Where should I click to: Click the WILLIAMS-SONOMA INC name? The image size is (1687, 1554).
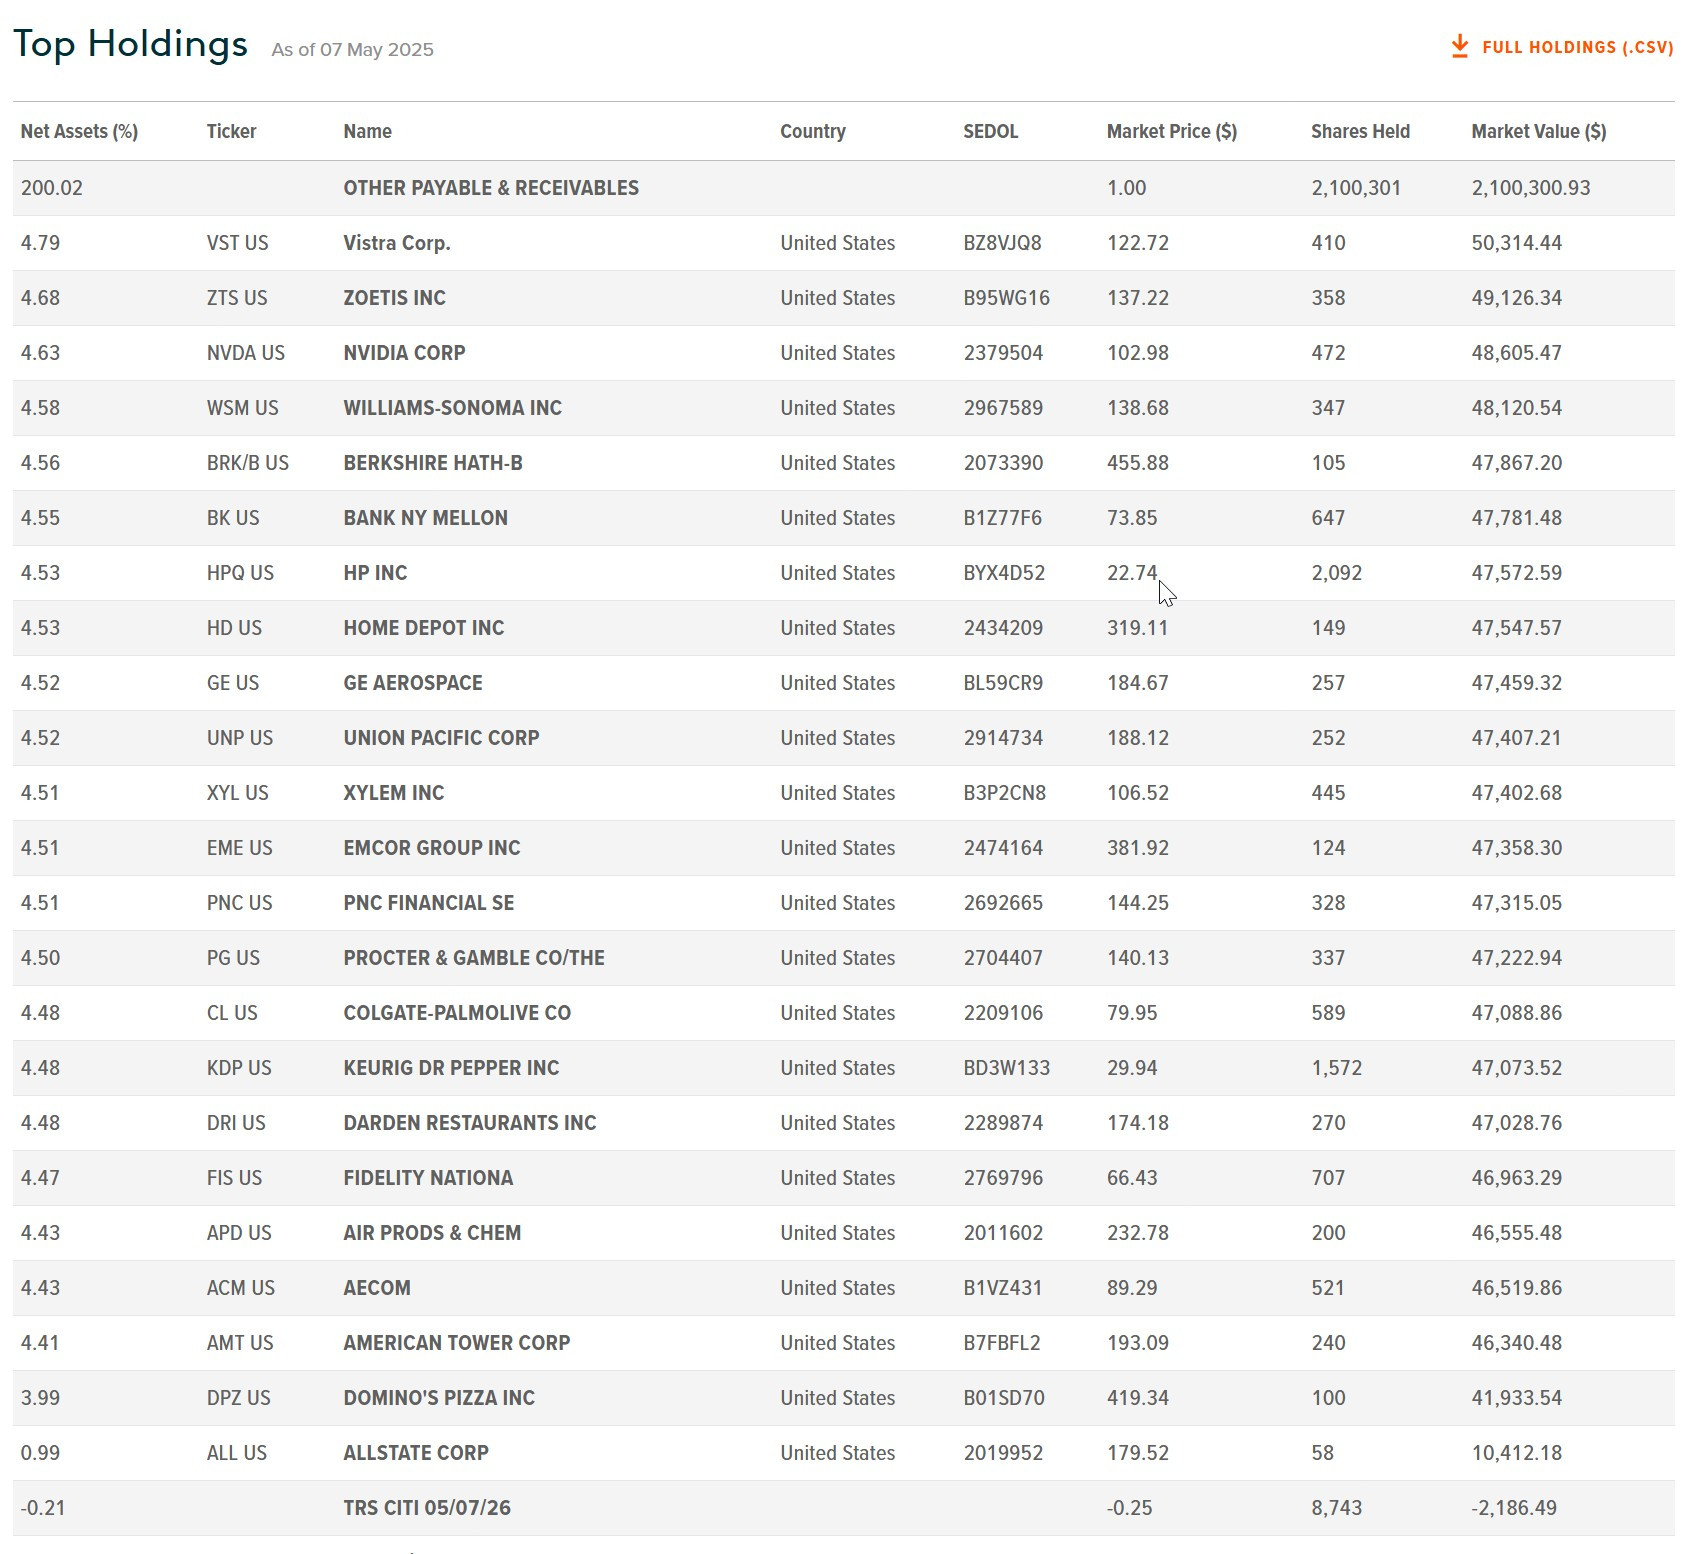point(452,408)
